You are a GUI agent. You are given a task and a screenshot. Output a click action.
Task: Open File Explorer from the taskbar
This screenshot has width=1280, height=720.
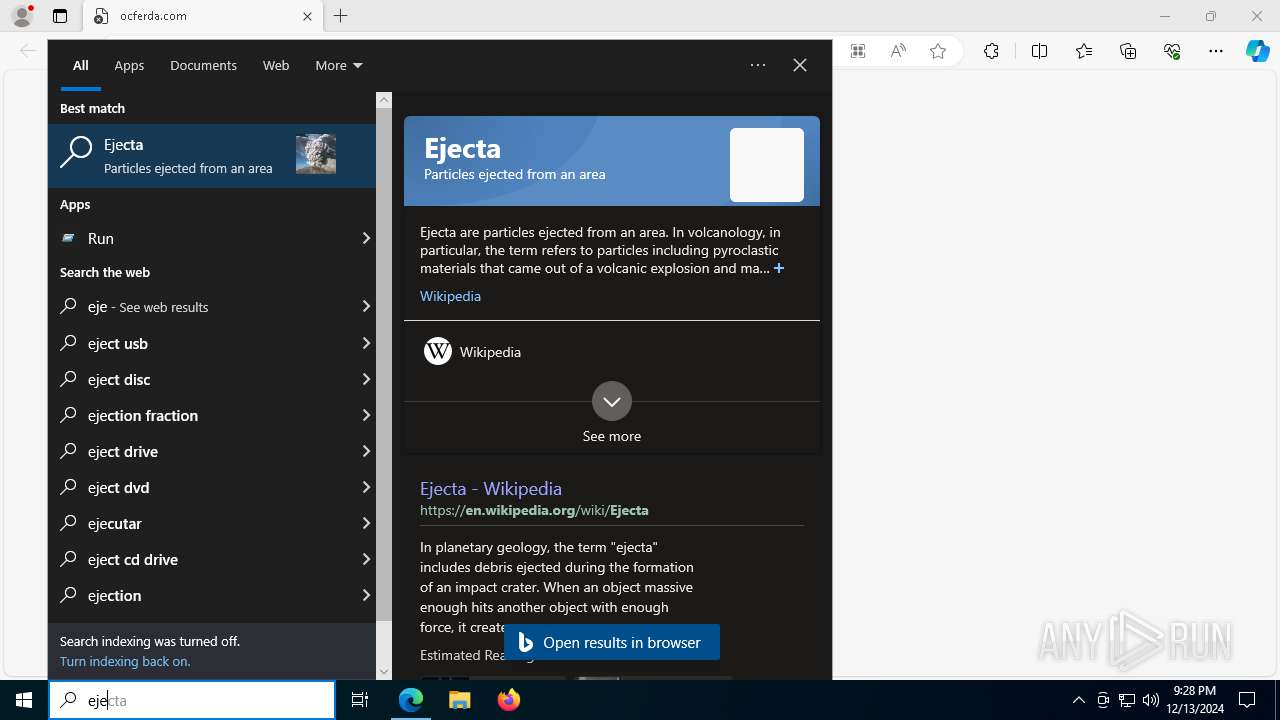(459, 700)
